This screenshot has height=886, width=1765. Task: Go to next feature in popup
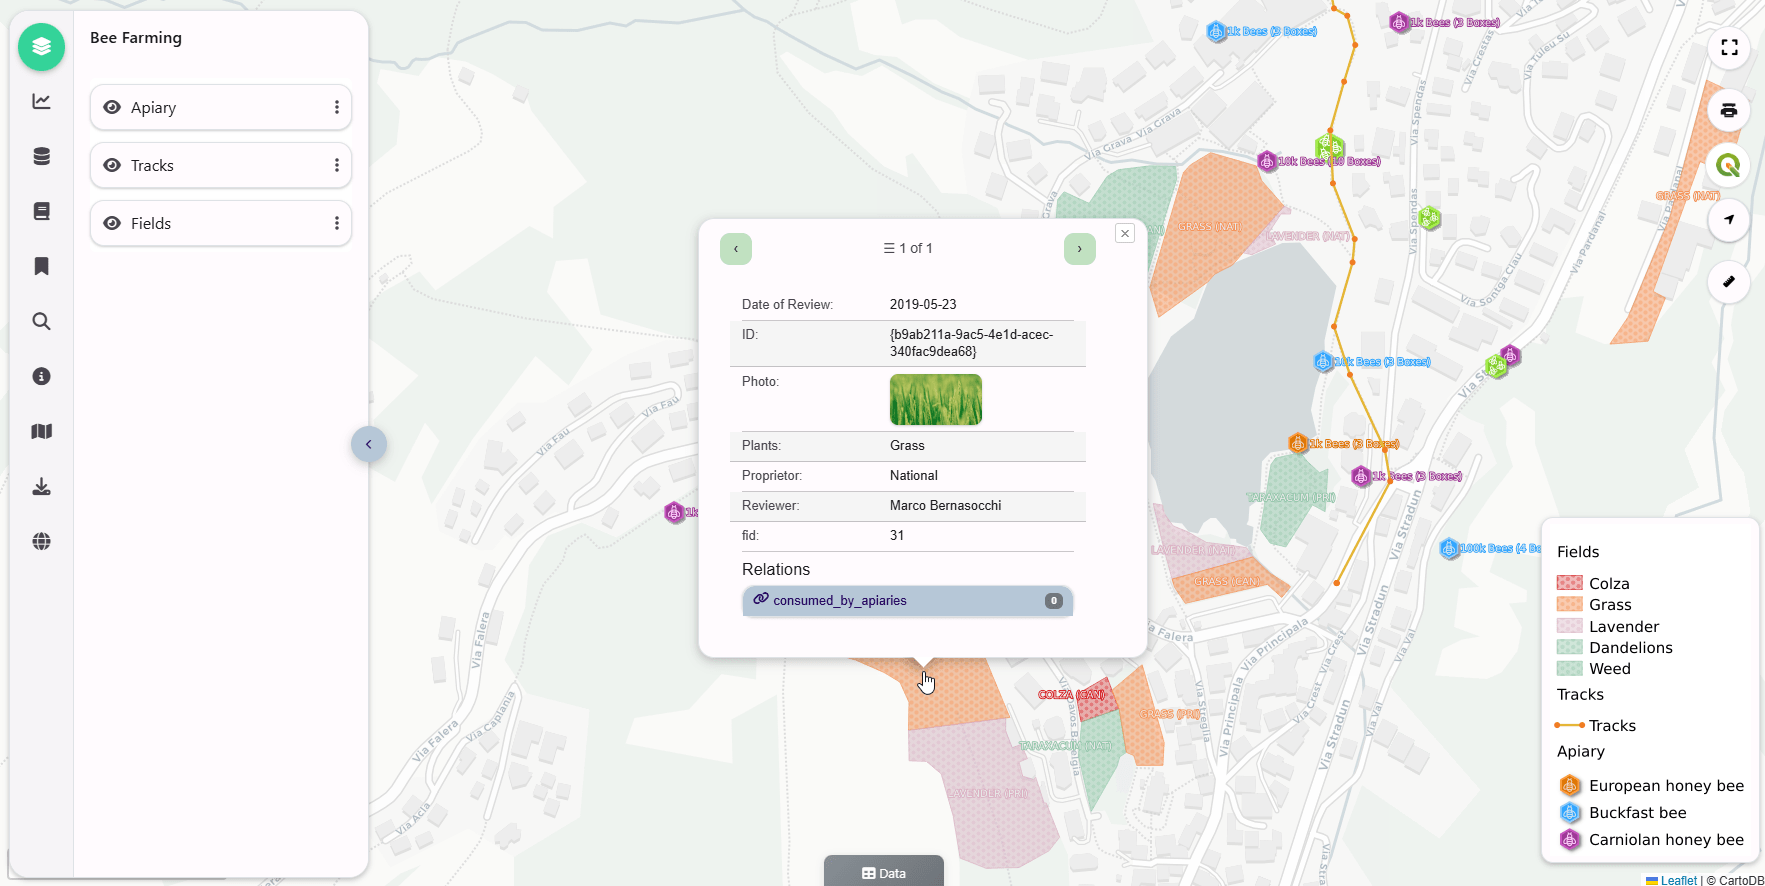[x=1079, y=249]
